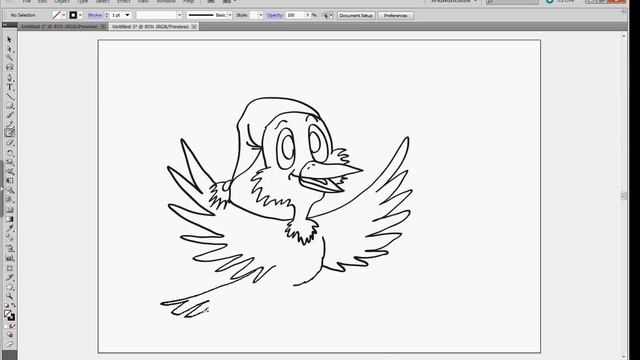The image size is (640, 360).
Task: Select the Scale tool
Action: coord(9,162)
